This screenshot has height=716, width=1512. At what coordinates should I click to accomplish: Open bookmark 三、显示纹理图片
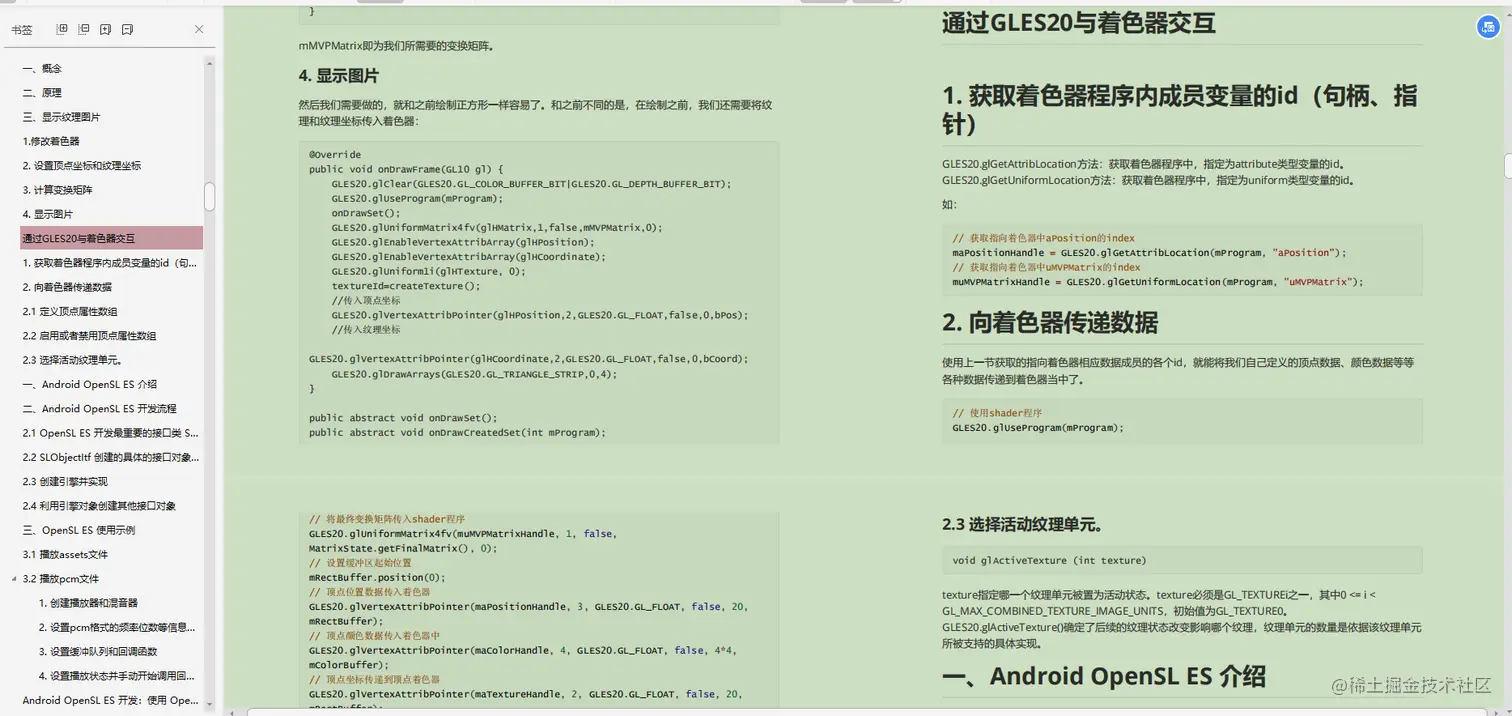click(x=61, y=117)
